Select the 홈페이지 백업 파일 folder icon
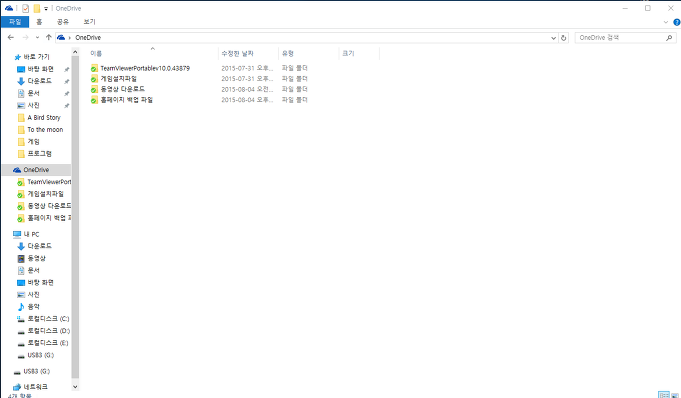The image size is (681, 398). (x=94, y=100)
